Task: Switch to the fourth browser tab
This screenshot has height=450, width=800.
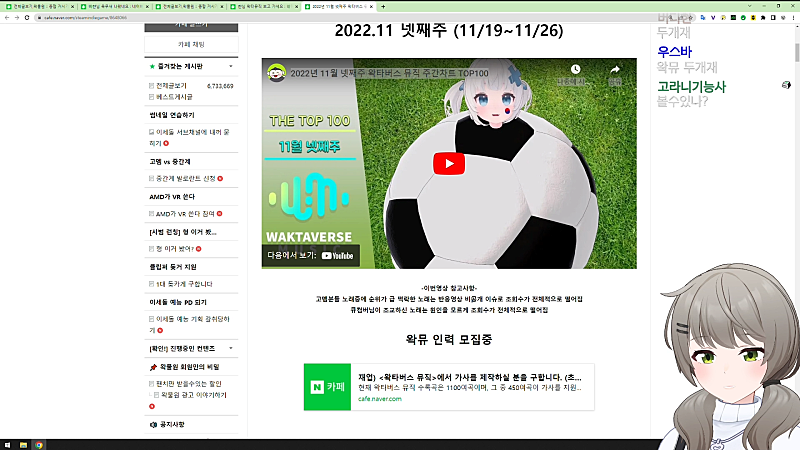Action: pyautogui.click(x=264, y=7)
